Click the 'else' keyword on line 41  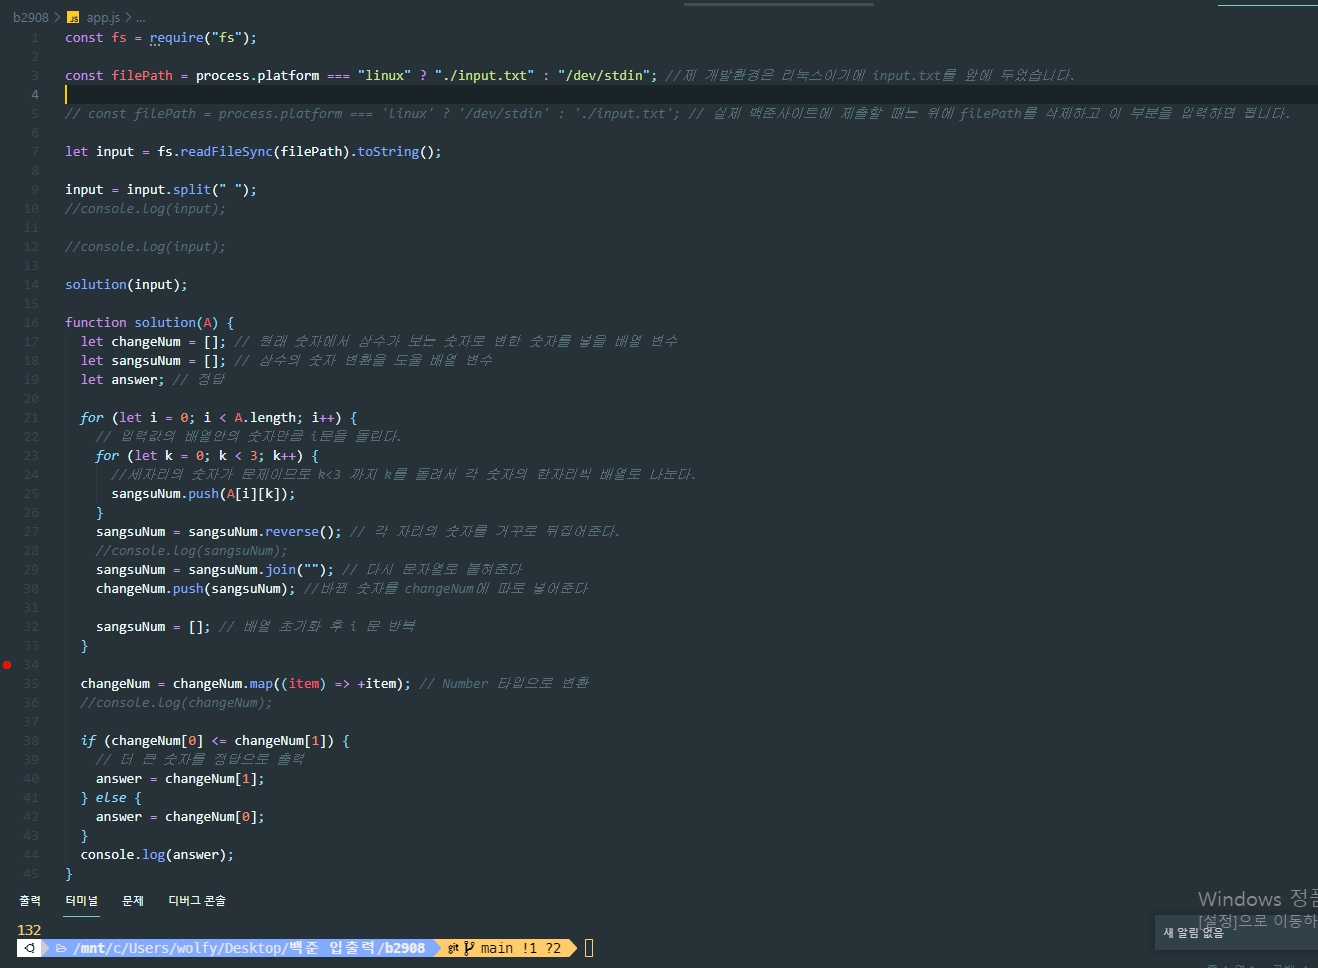[111, 798]
